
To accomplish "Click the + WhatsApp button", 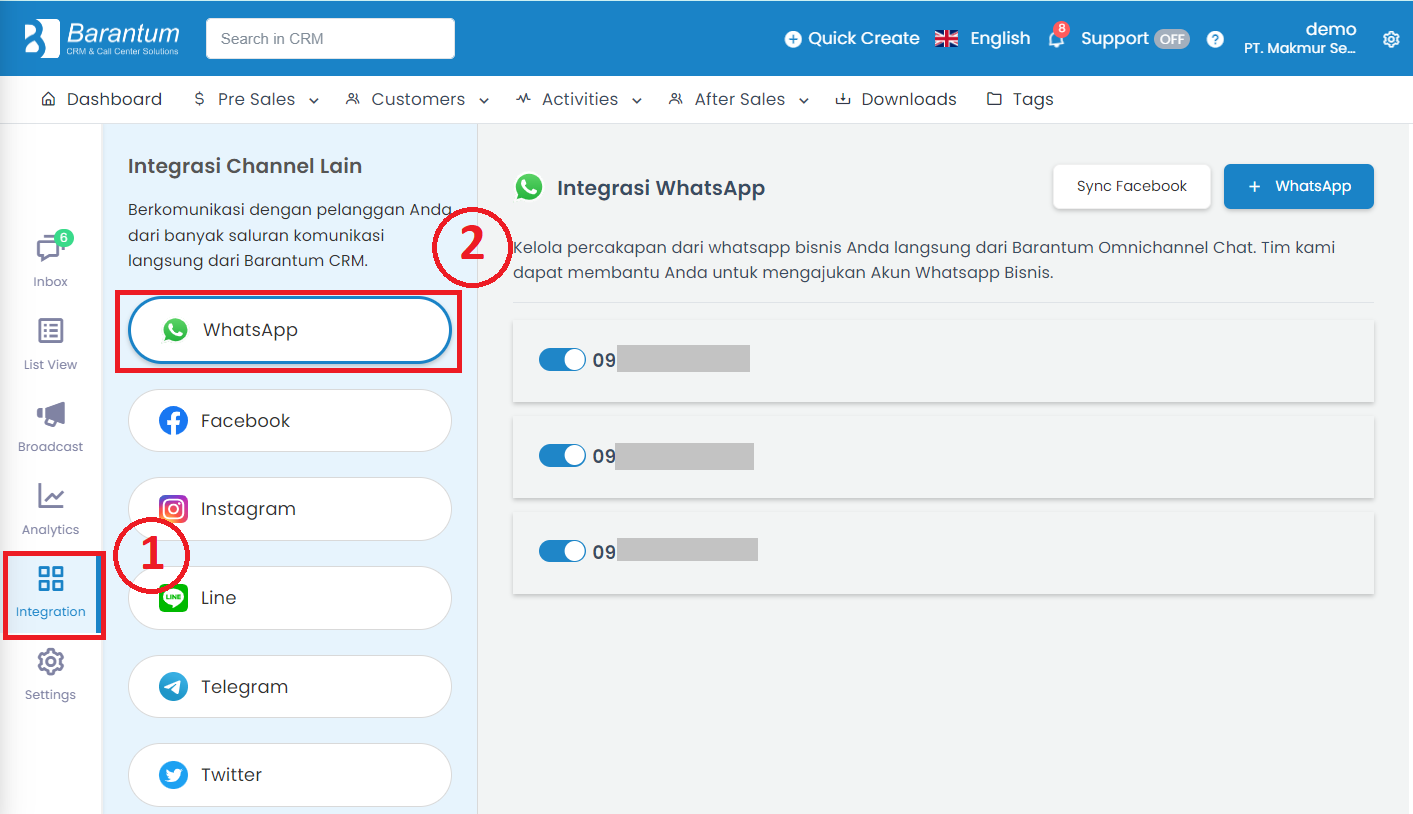I will pos(1299,187).
